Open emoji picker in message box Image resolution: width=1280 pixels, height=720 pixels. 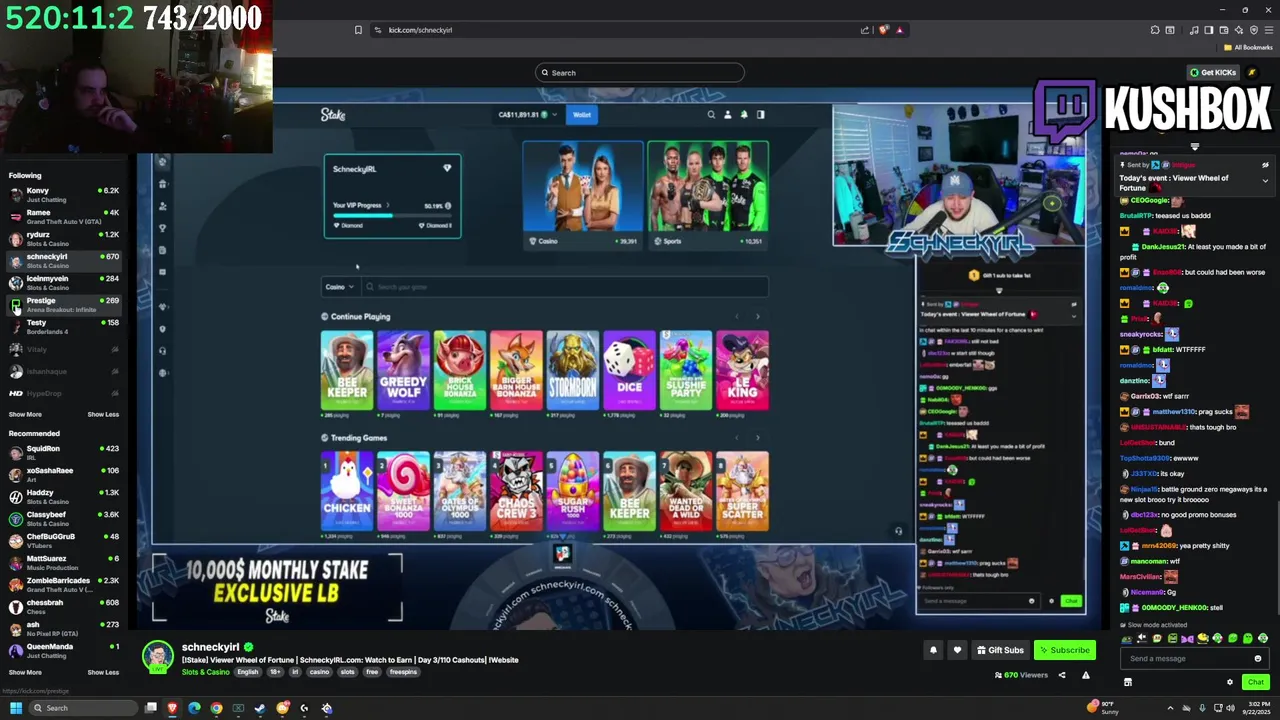(1258, 658)
